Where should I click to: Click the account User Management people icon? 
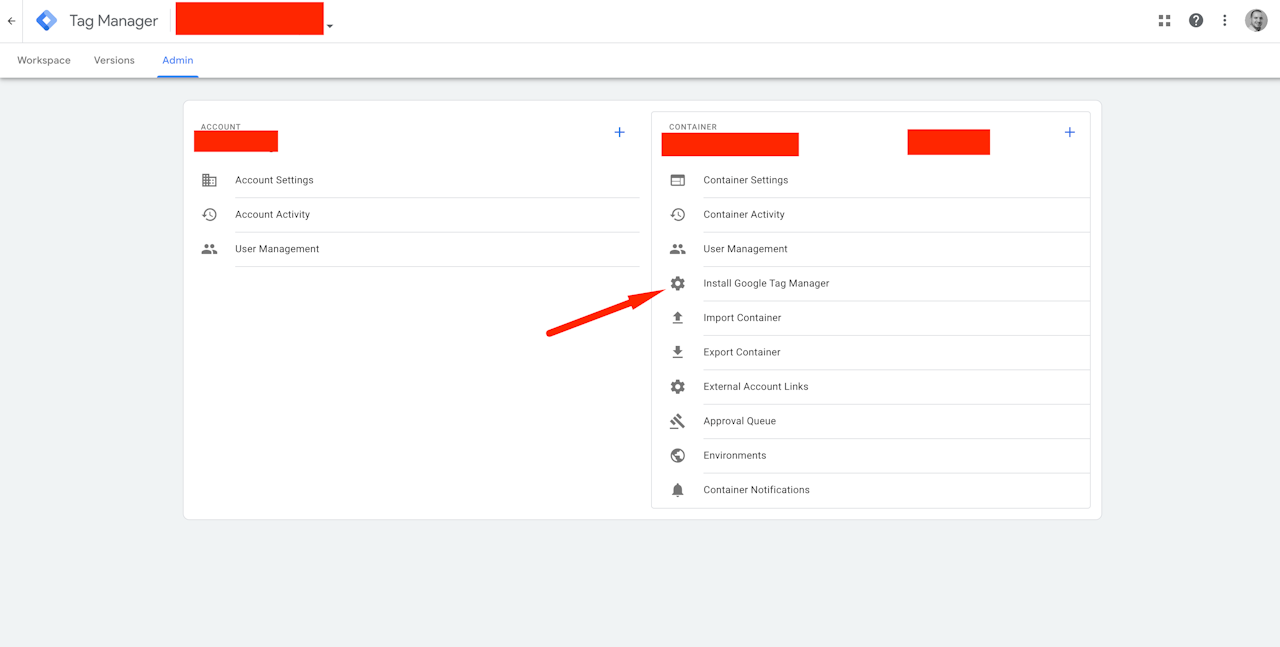tap(209, 249)
